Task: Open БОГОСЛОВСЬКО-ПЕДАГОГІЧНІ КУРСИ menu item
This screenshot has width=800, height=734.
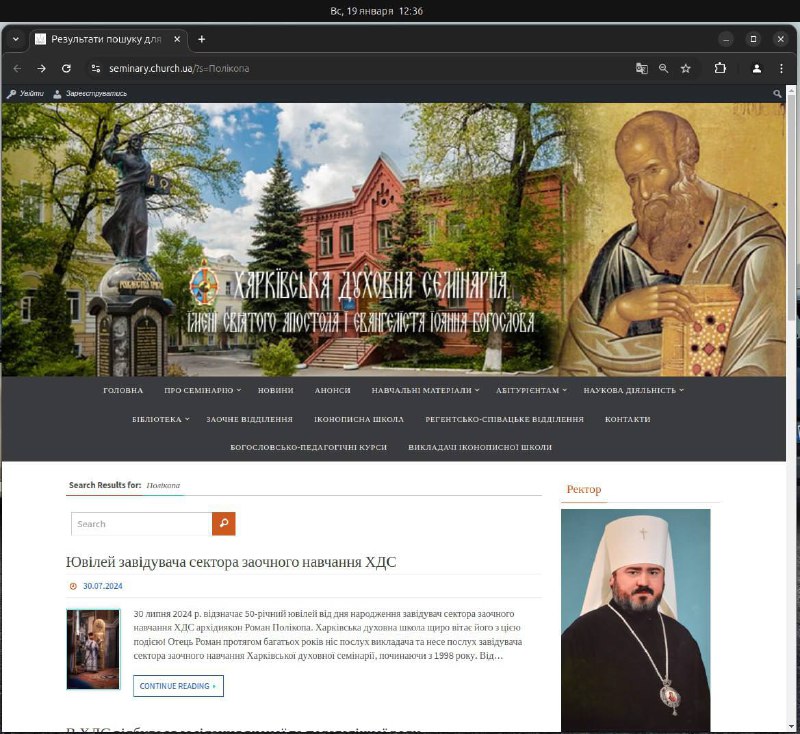Action: [x=309, y=447]
